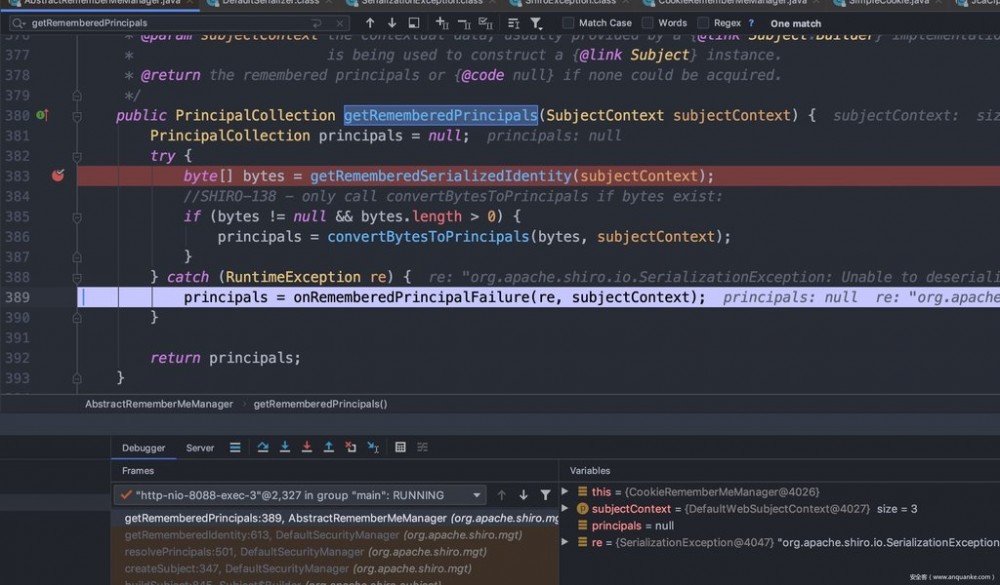Click the blue Step Into icon
The image size is (1000, 585).
tap(285, 447)
